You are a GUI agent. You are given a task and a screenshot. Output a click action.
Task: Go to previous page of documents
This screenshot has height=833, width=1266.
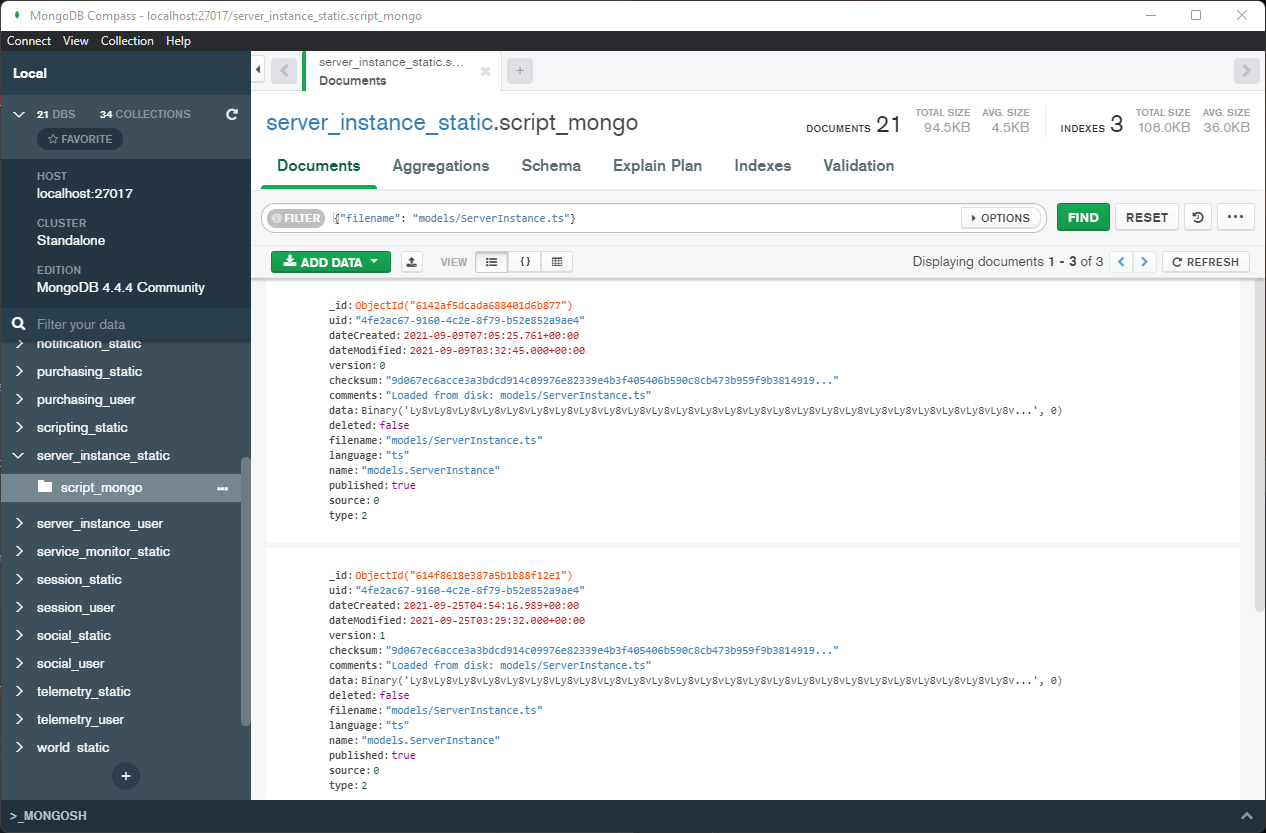point(1122,262)
